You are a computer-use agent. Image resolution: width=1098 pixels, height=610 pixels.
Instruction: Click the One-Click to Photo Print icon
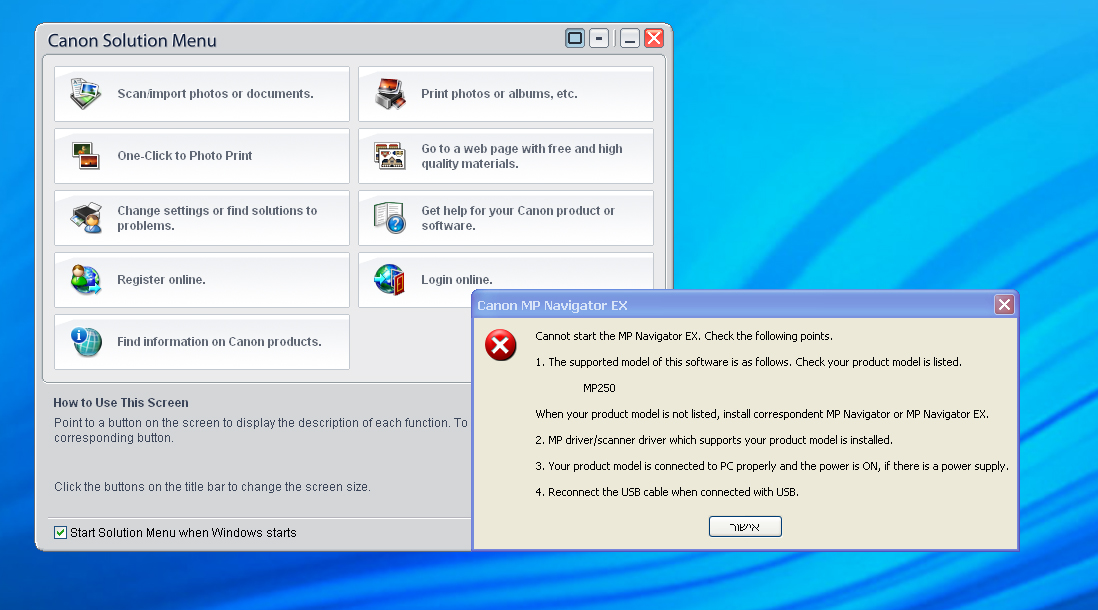[85, 155]
